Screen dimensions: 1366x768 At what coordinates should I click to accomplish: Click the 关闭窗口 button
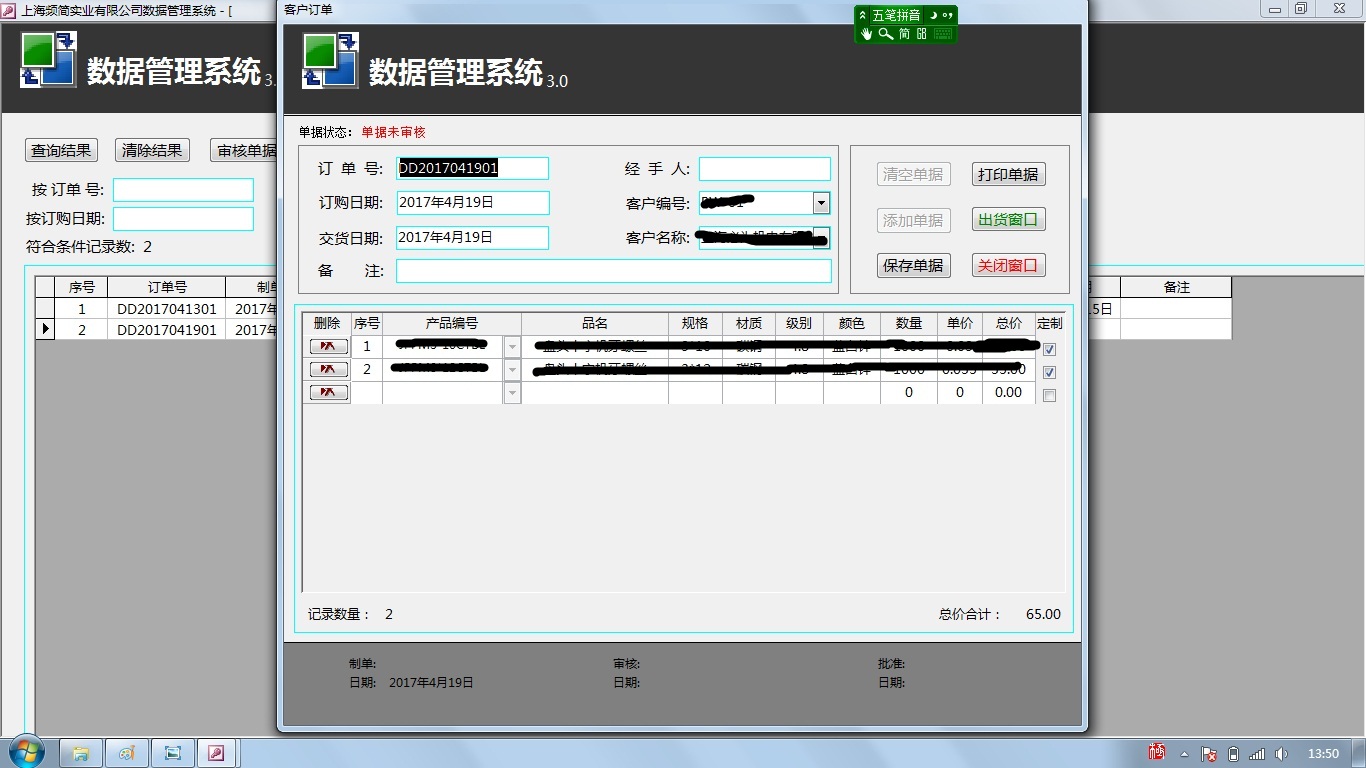point(1008,265)
